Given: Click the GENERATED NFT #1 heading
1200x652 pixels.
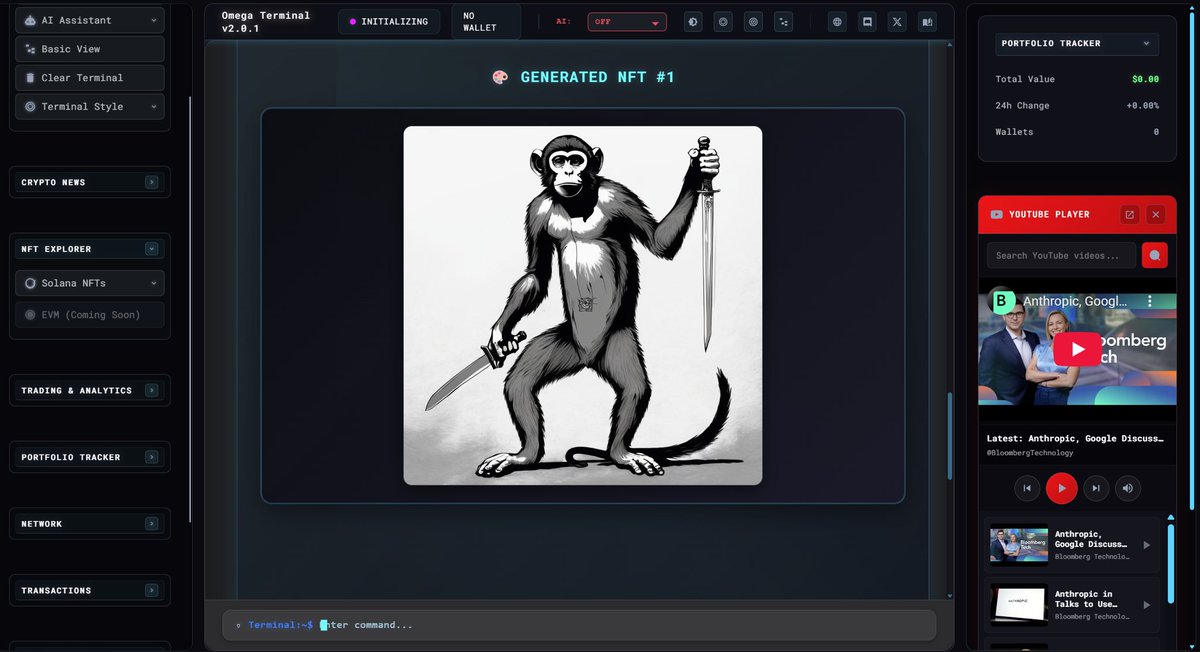Looking at the screenshot, I should point(583,77).
